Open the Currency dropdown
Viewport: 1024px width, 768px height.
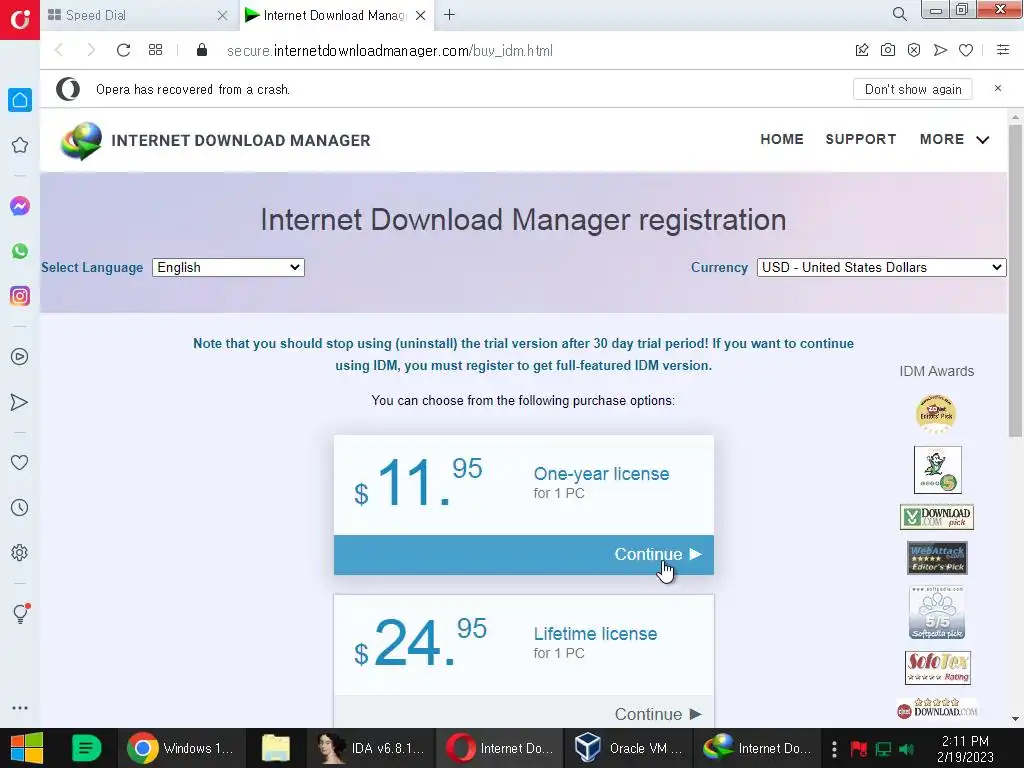pyautogui.click(x=881, y=267)
